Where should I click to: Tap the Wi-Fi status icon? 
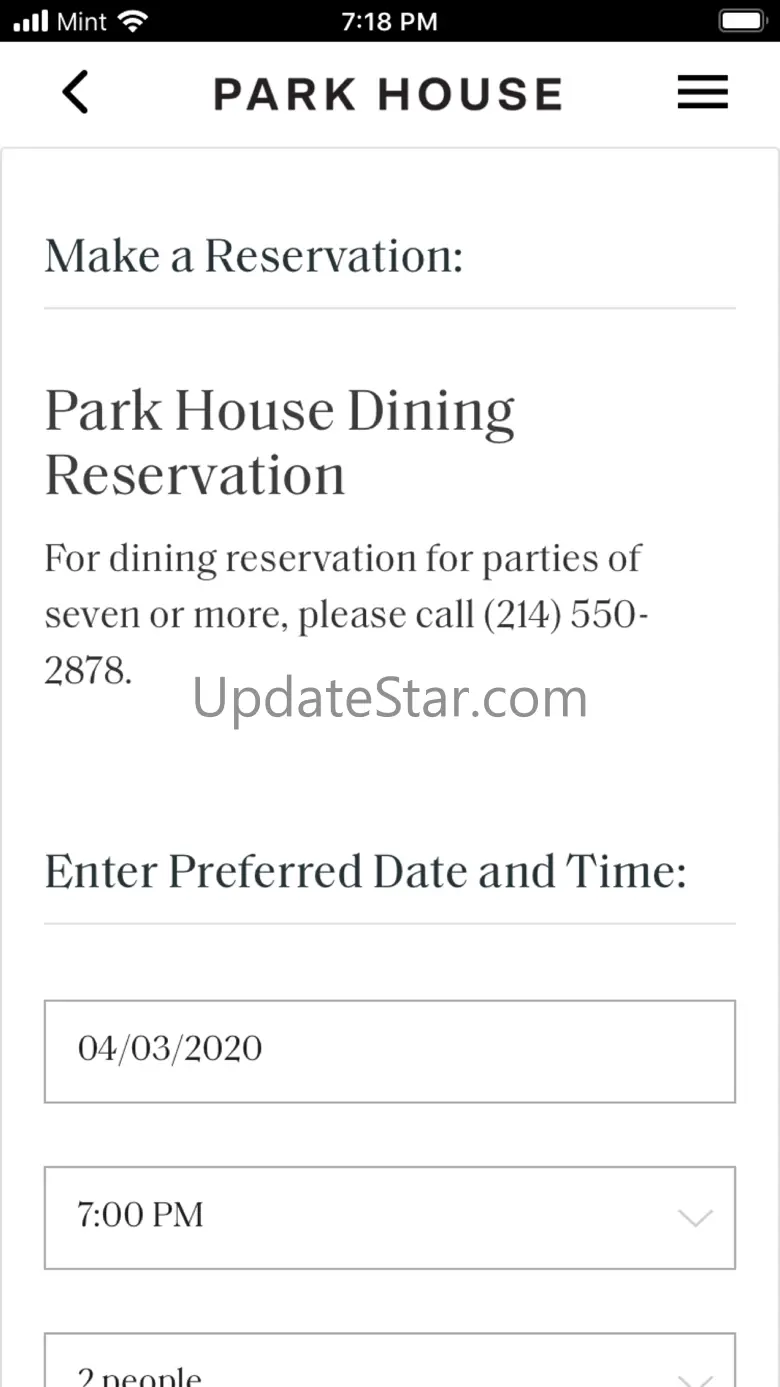pyautogui.click(x=132, y=21)
